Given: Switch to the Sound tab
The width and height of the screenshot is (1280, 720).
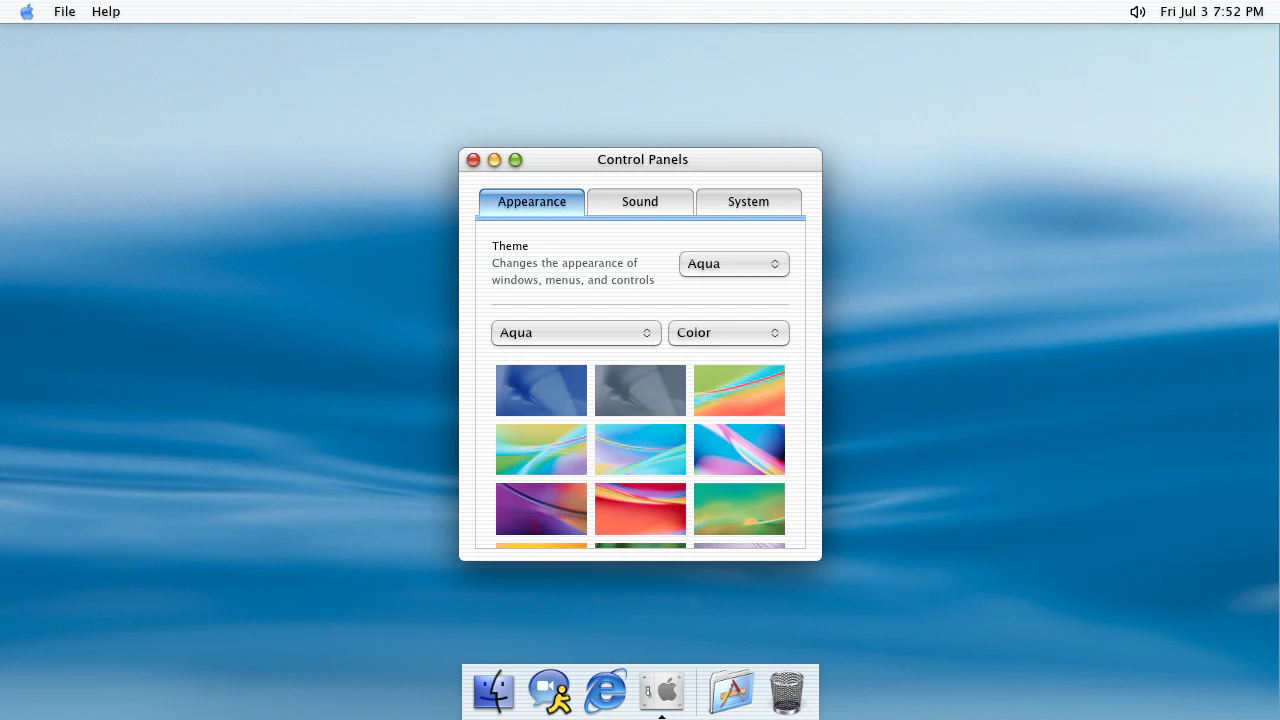Looking at the screenshot, I should pos(640,202).
